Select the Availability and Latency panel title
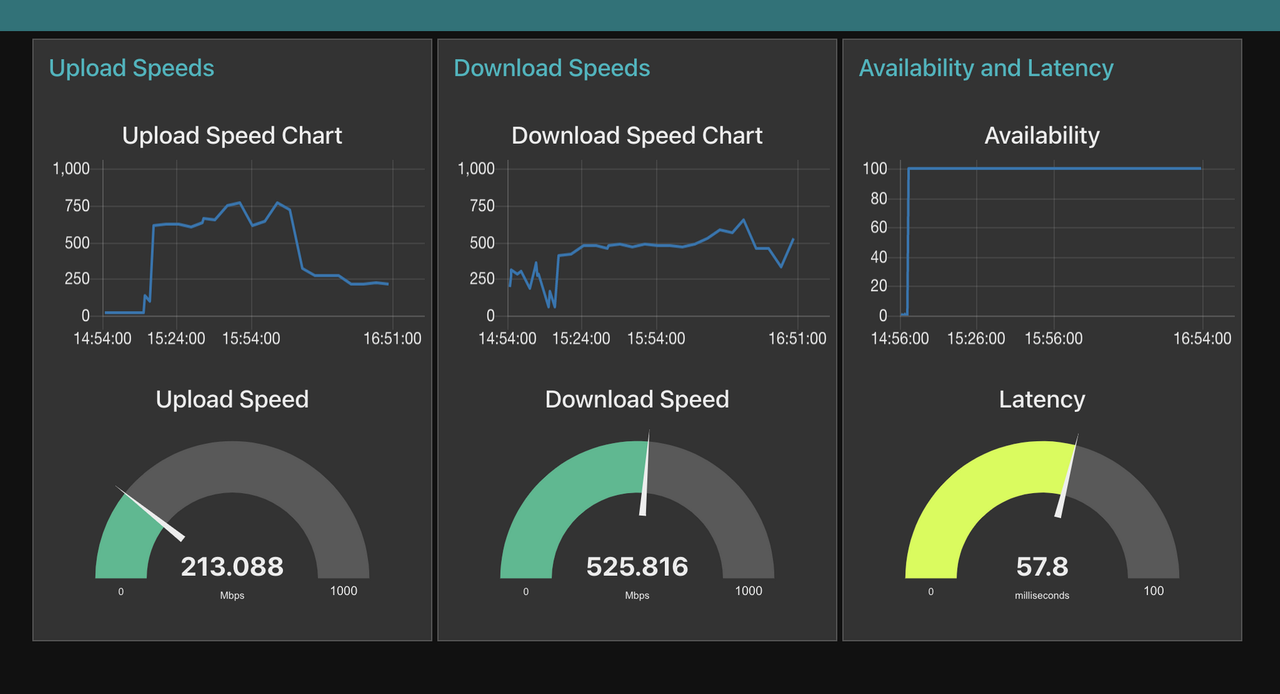This screenshot has height=694, width=1280. 986,68
